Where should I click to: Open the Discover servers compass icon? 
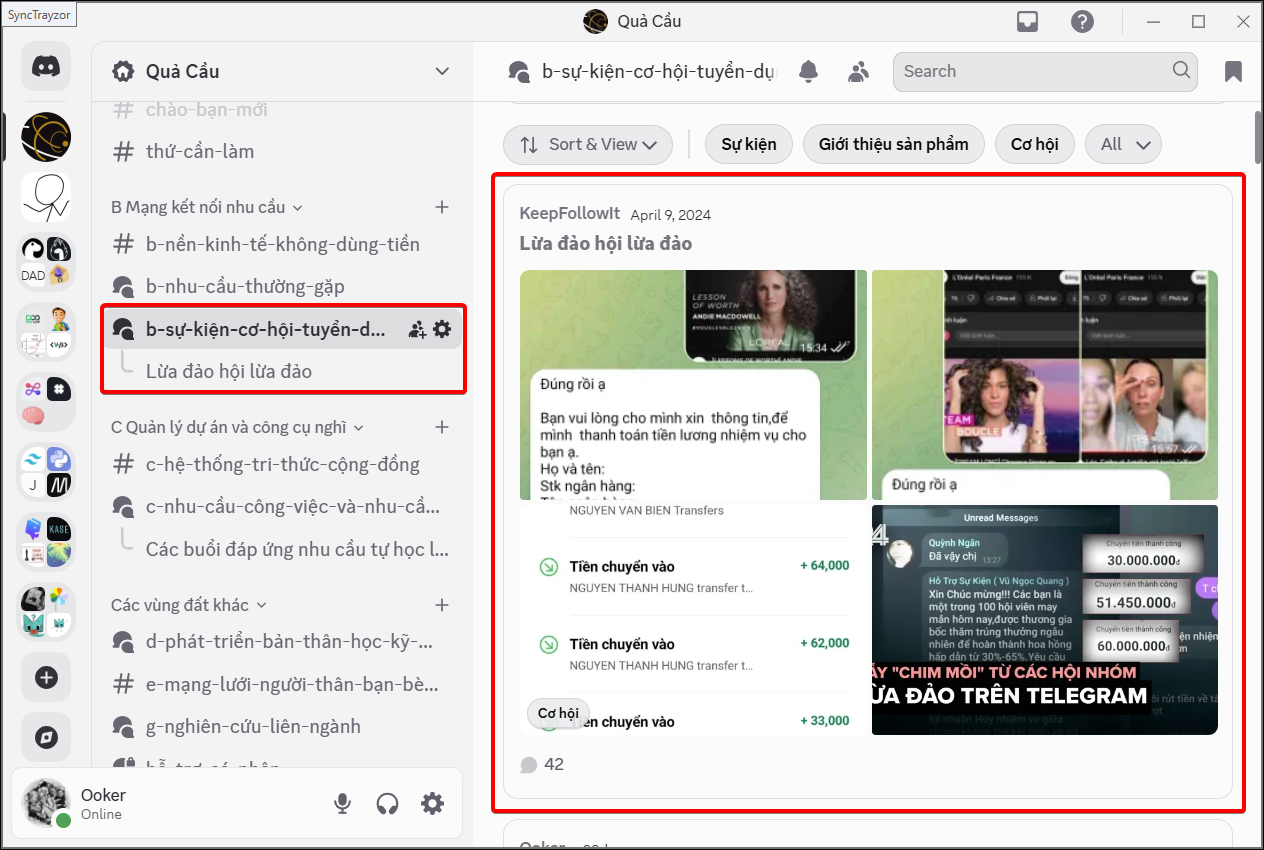[46, 737]
